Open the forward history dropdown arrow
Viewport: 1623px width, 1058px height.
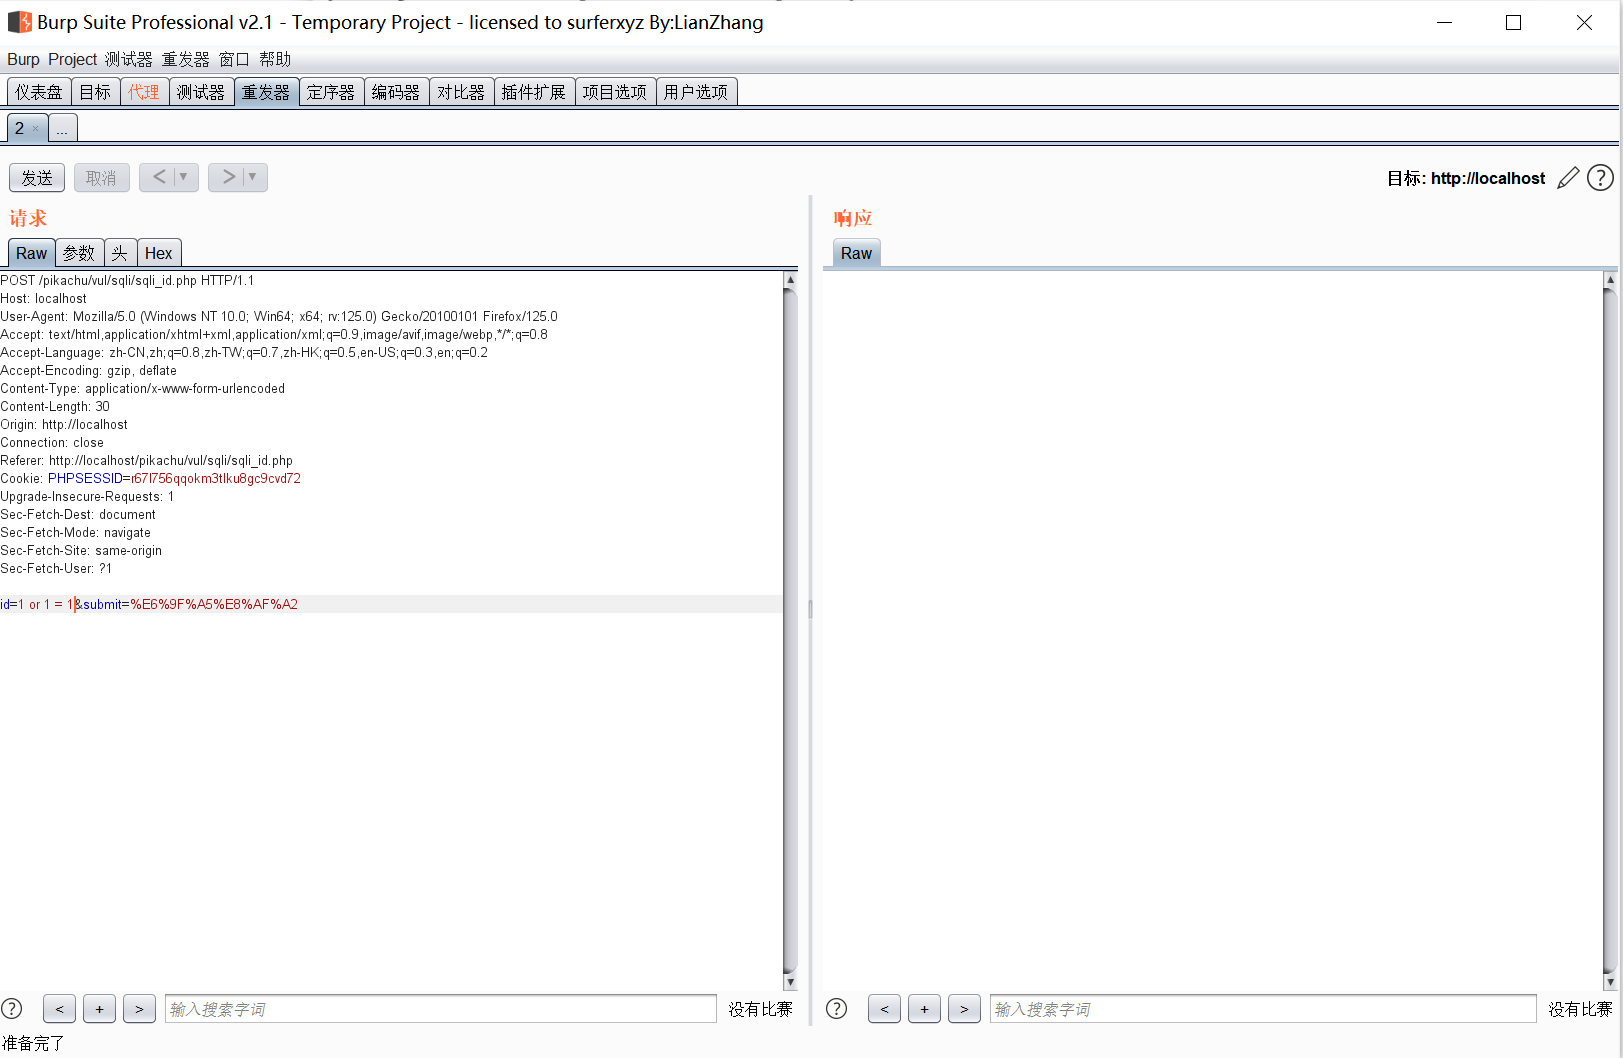(254, 177)
